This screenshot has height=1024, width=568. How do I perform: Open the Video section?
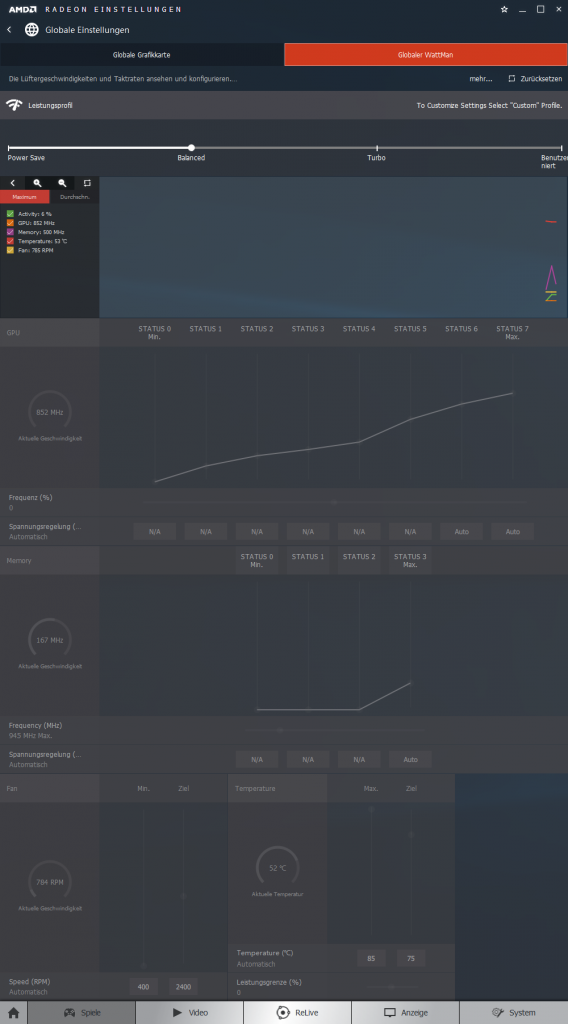189,1012
